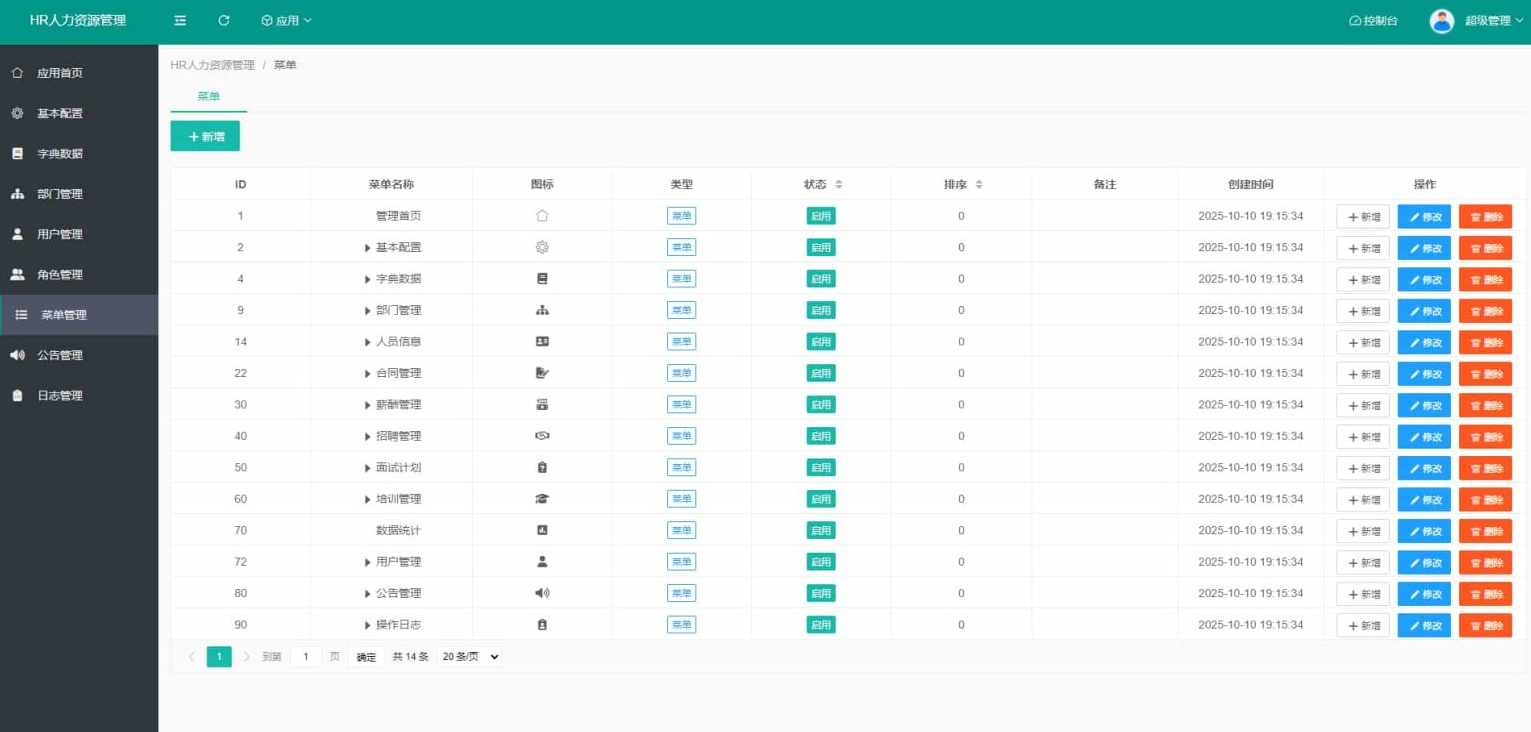Image resolution: width=1531 pixels, height=732 pixels.
Task: Toggle 启用 status badge on 管理首页 row
Action: pyautogui.click(x=820, y=216)
